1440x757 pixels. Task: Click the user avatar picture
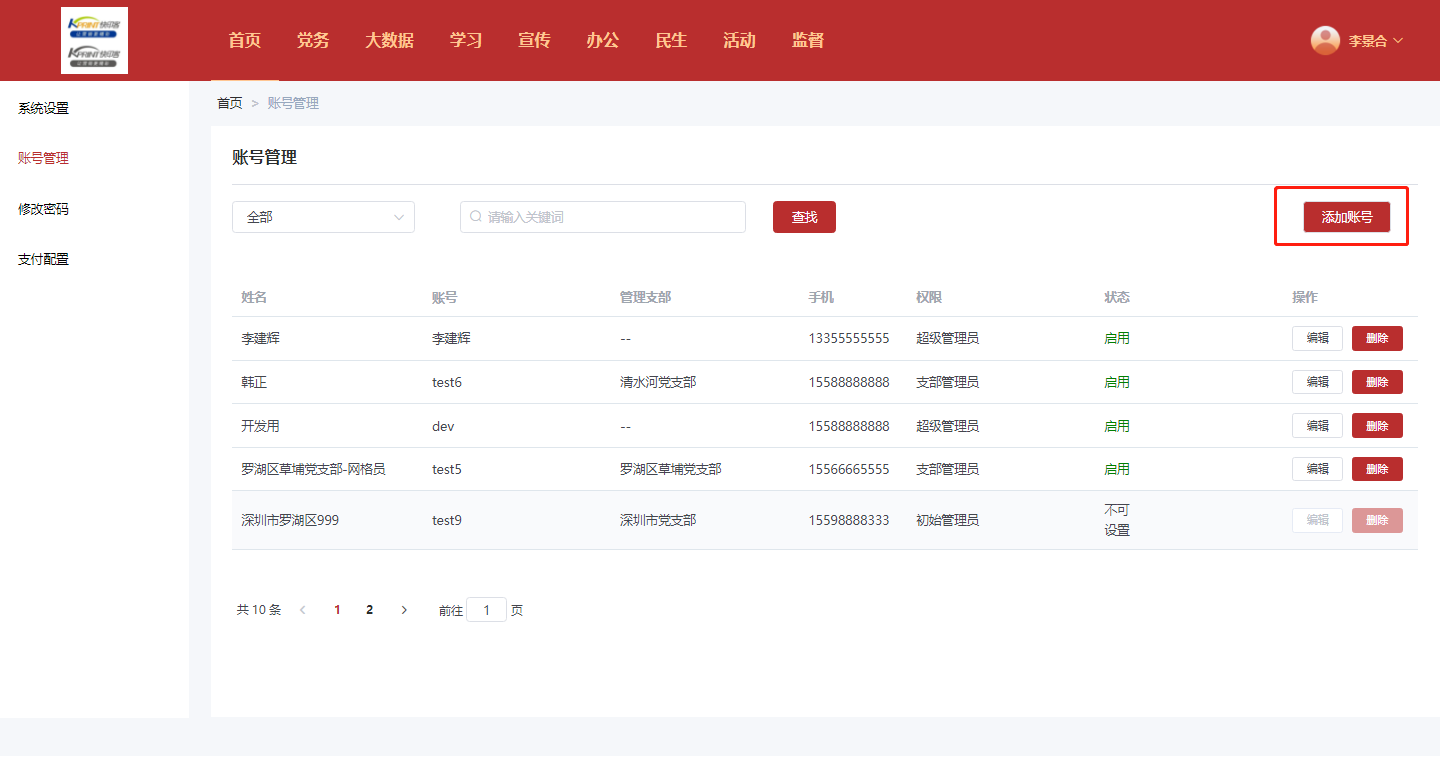pyautogui.click(x=1325, y=40)
